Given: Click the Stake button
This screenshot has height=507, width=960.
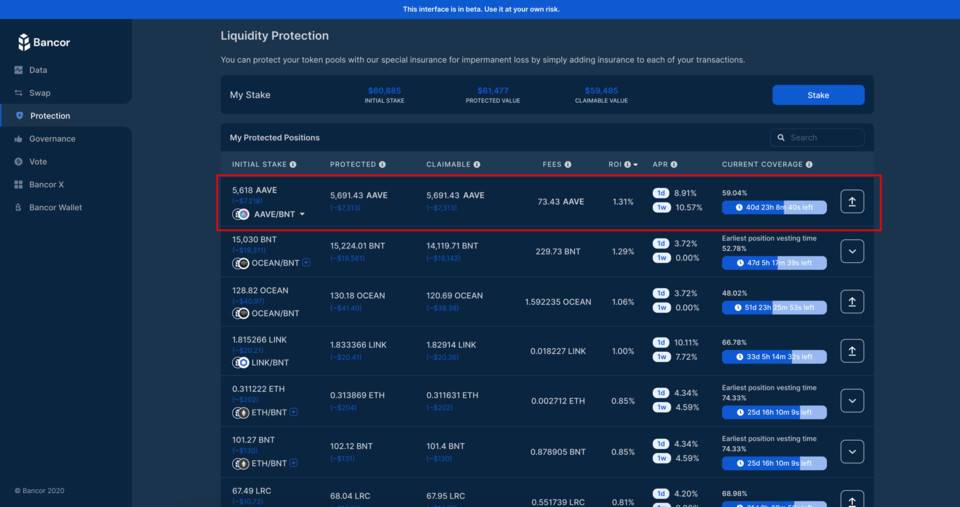Looking at the screenshot, I should pos(818,95).
